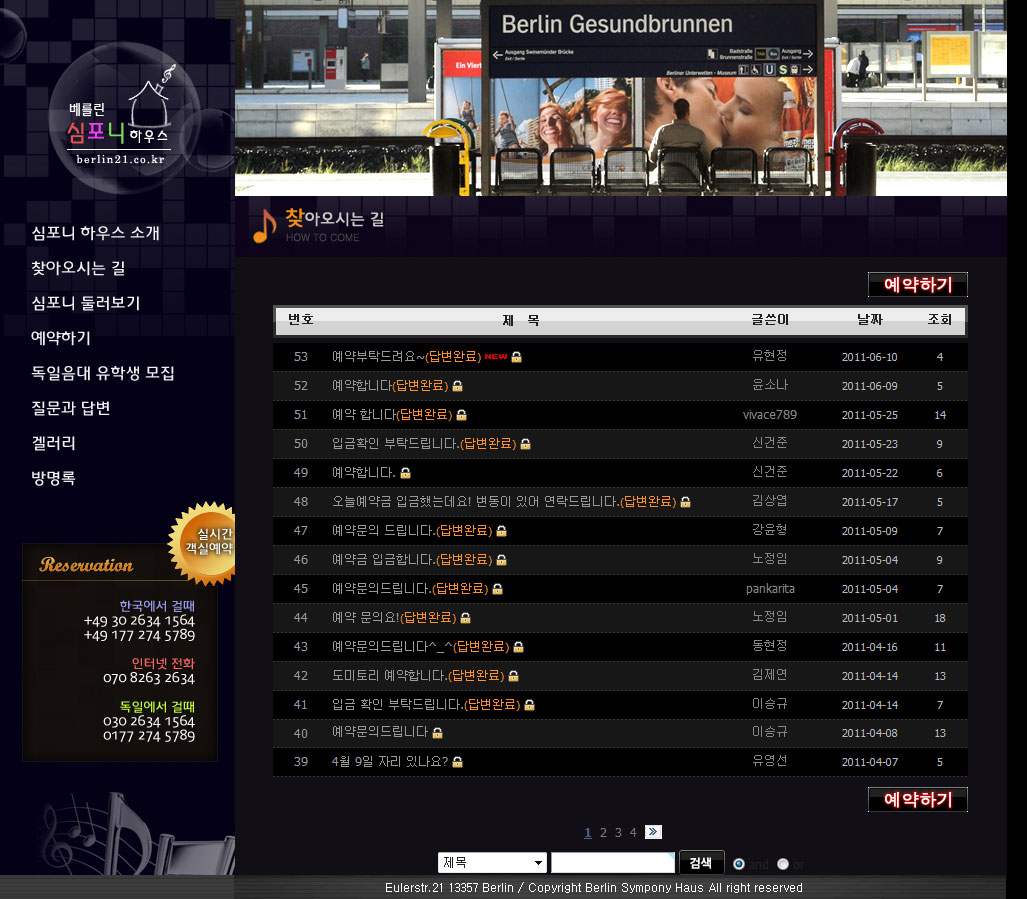Click the lock icon on post 51
1027x899 pixels.
pyautogui.click(x=462, y=414)
